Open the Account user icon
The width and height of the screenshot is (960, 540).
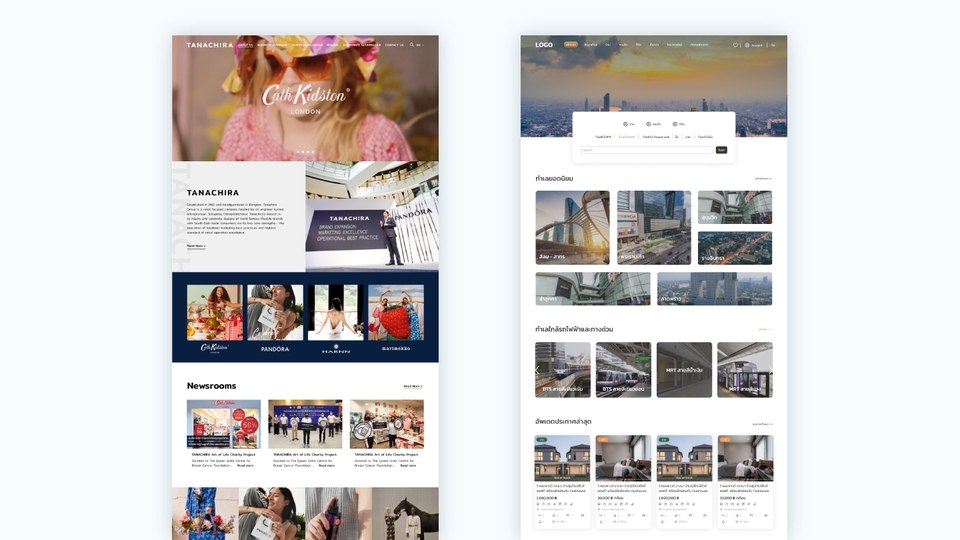coord(747,45)
